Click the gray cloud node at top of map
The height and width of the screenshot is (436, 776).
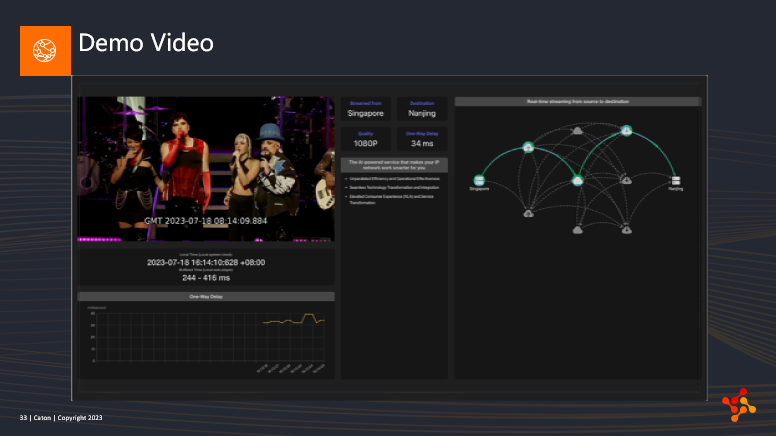point(577,131)
